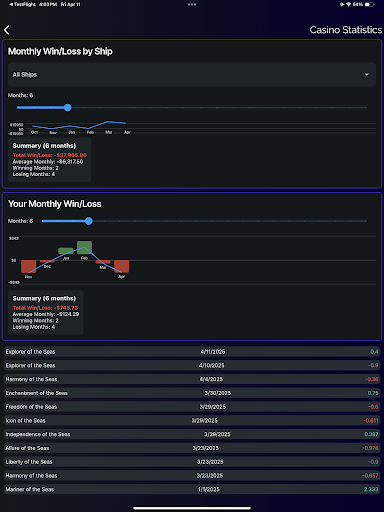Click Total Win/Loss -$745.73 text
Image resolution: width=384 pixels, height=512 pixels.
point(45,308)
